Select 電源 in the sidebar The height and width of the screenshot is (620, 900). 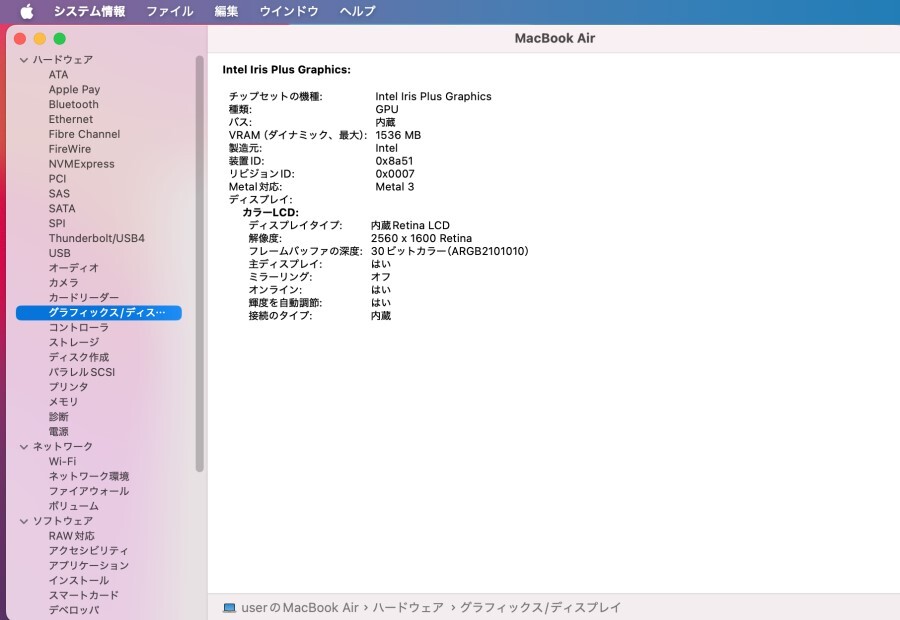pyautogui.click(x=58, y=432)
